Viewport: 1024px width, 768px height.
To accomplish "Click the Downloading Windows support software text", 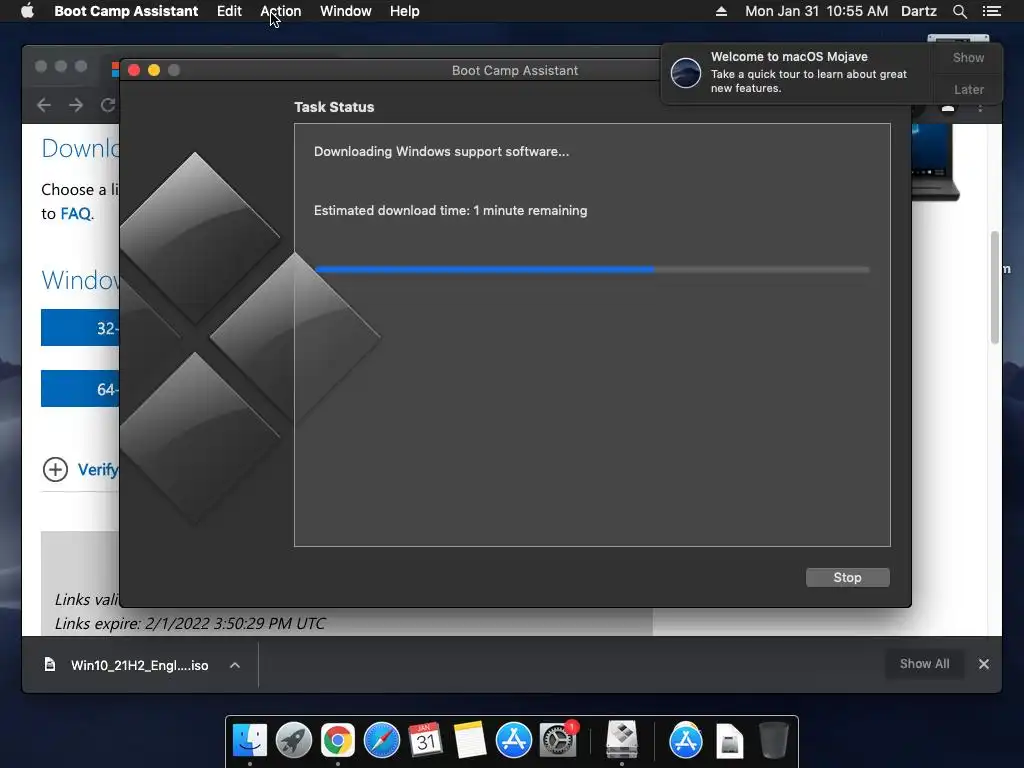I will (x=441, y=152).
